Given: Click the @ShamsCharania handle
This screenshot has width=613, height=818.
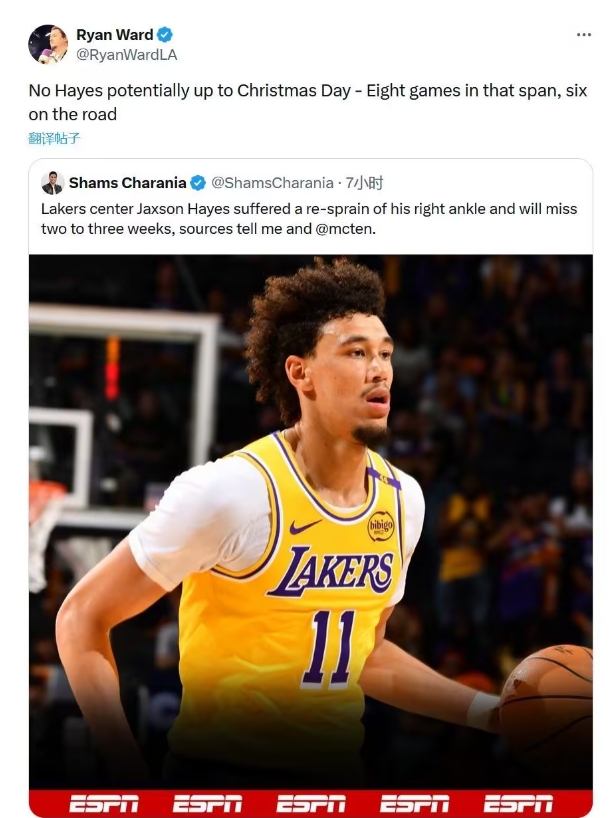Looking at the screenshot, I should 272,183.
